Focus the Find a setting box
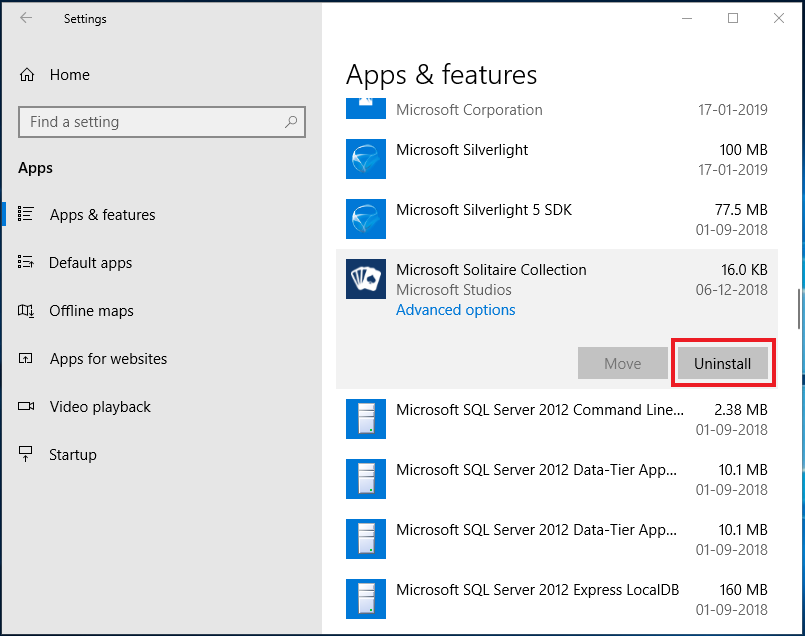Image resolution: width=805 pixels, height=636 pixels. pyautogui.click(x=162, y=122)
